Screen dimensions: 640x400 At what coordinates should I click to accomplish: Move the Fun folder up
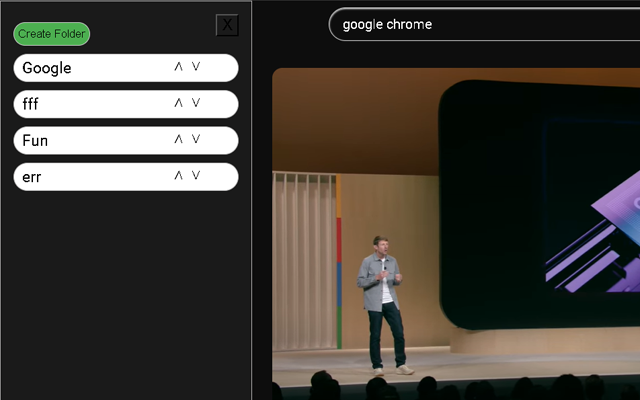[178, 139]
